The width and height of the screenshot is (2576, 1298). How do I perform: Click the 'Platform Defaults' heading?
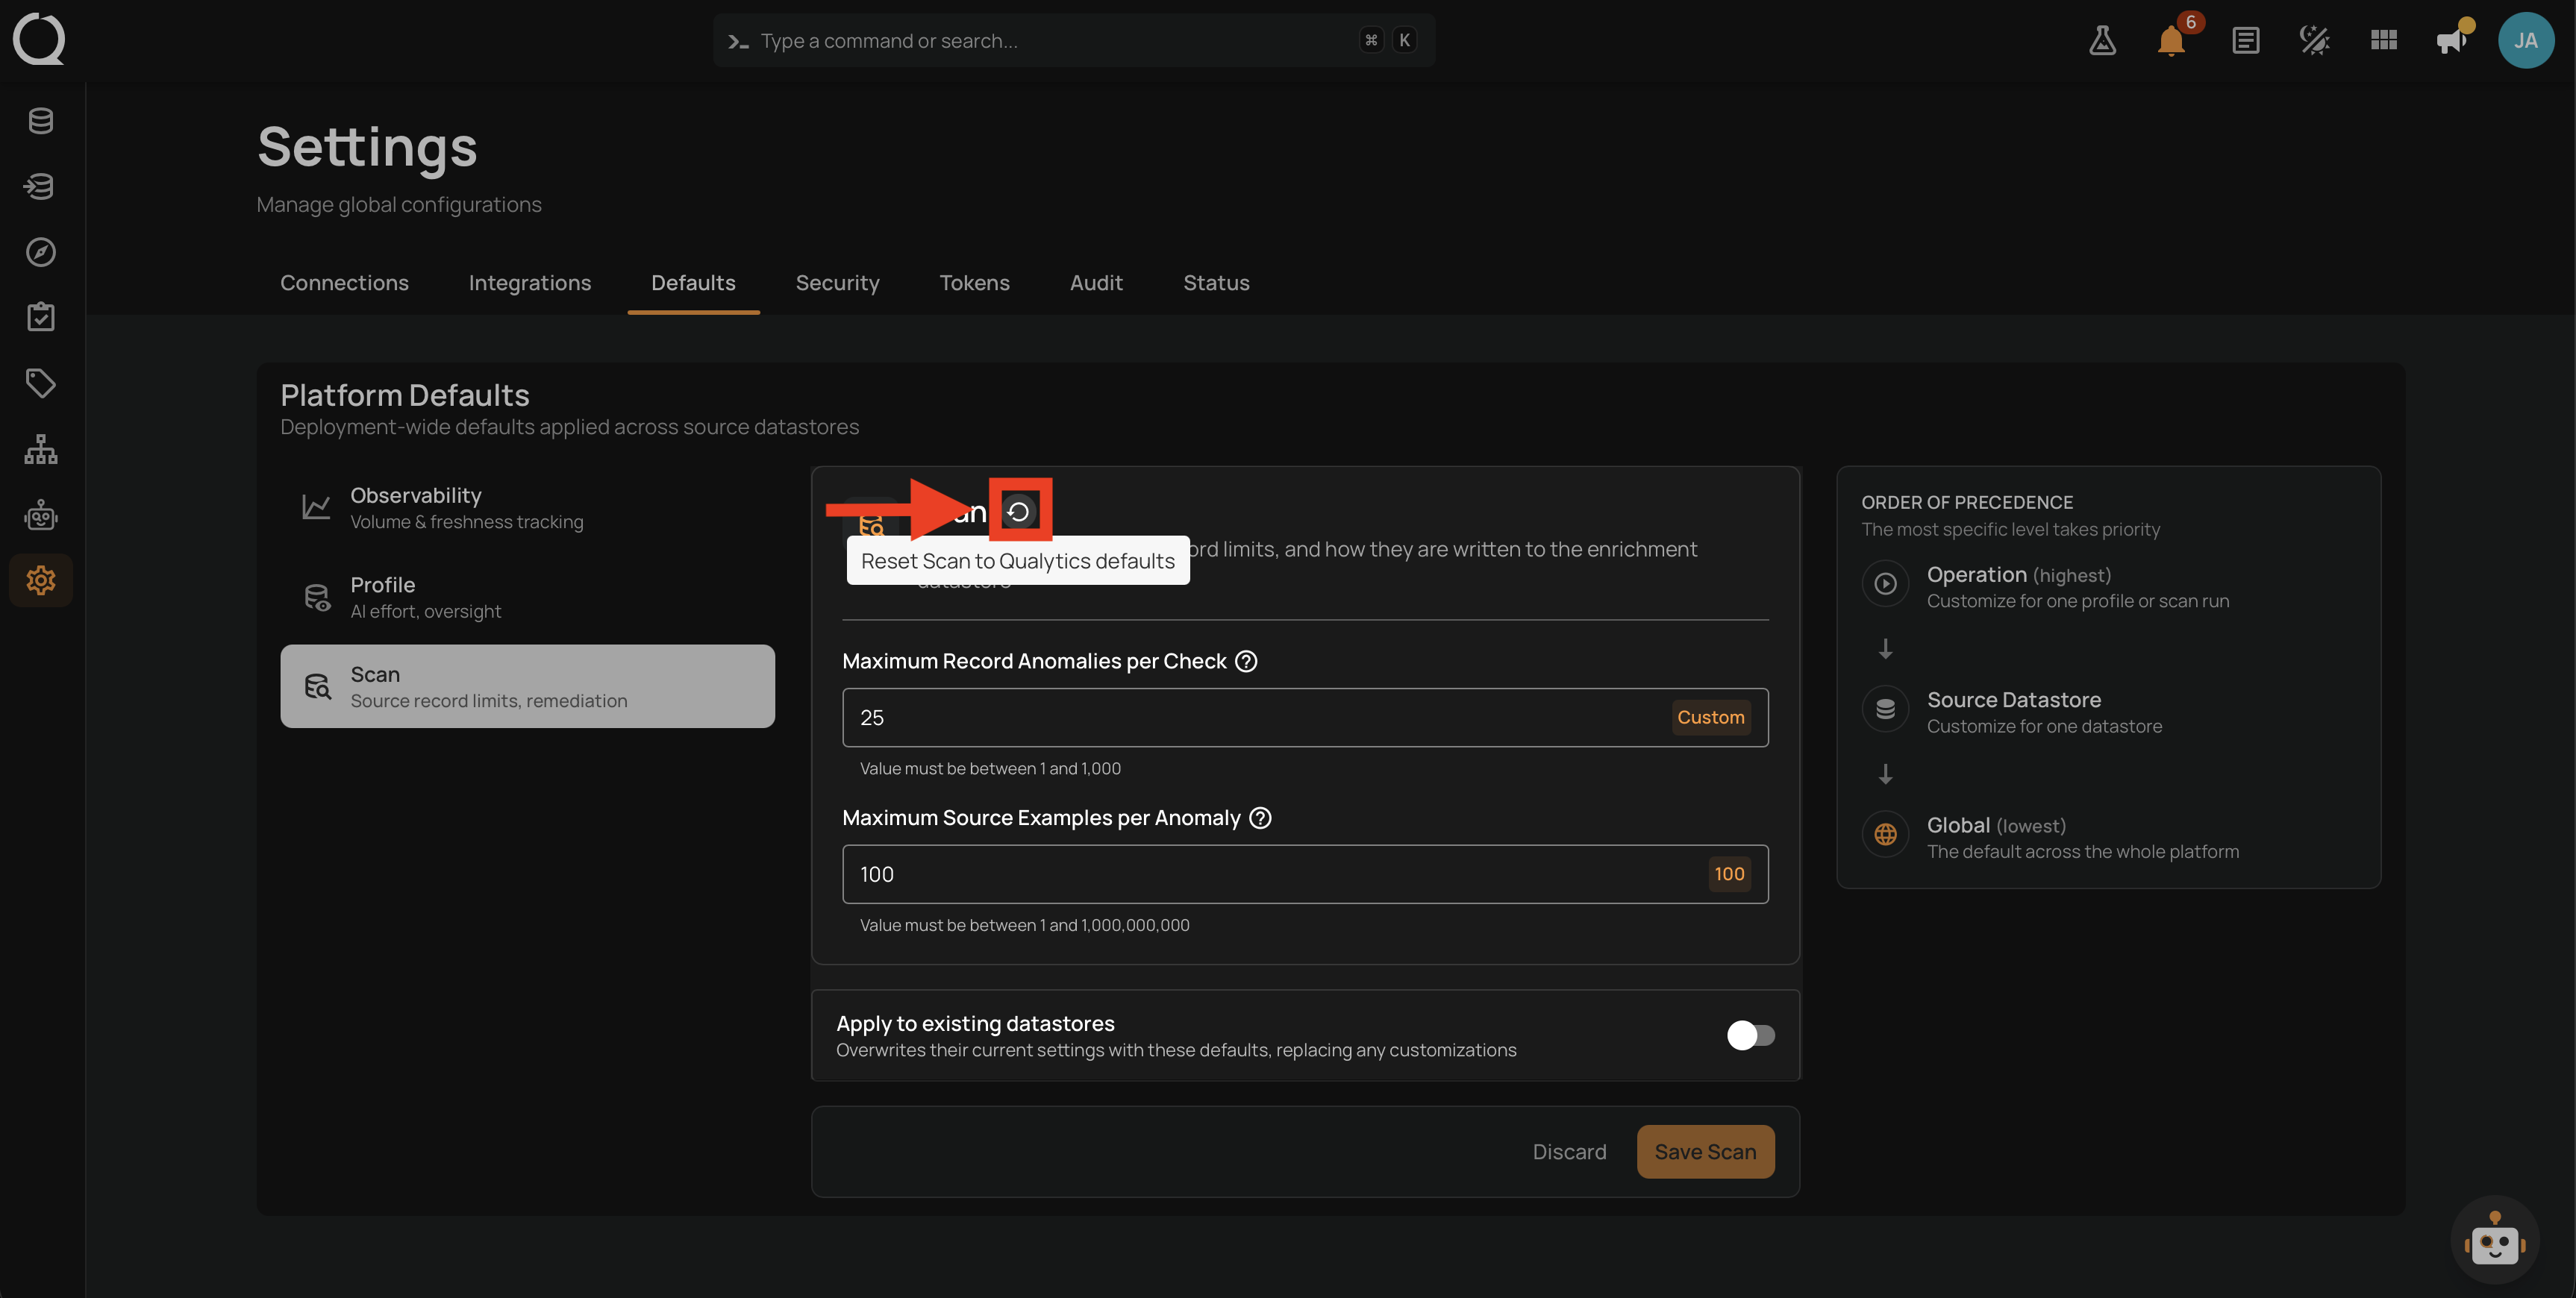coord(404,395)
